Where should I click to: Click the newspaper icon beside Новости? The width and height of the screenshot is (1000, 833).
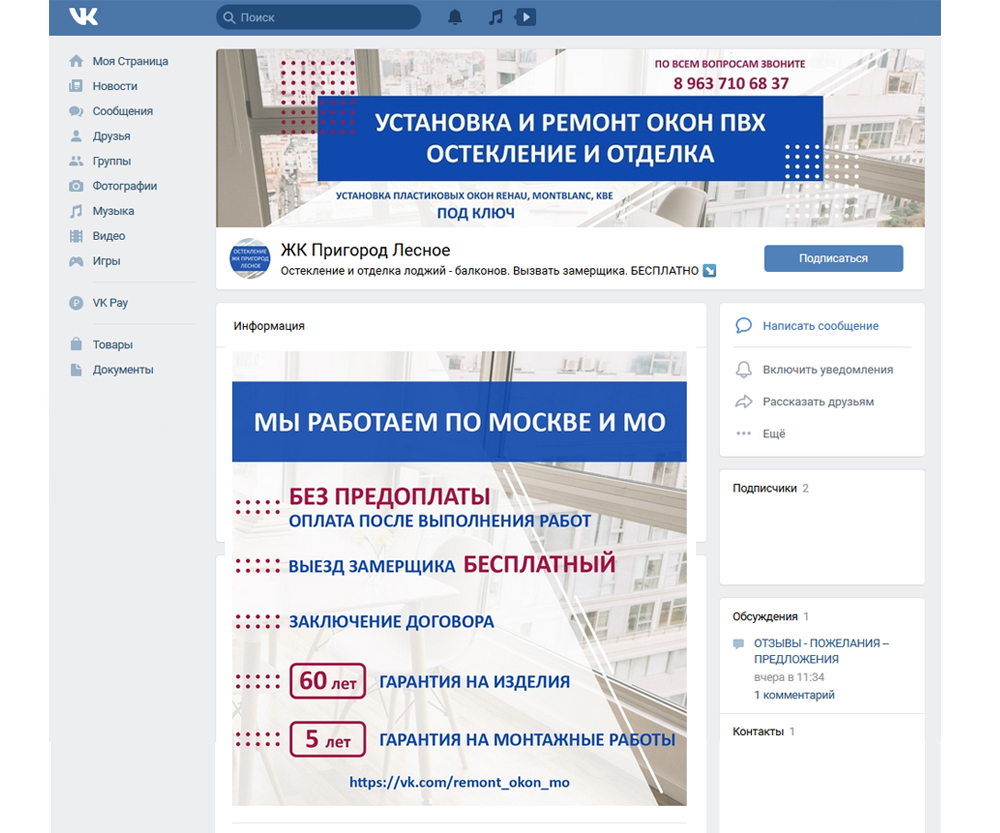[76, 86]
